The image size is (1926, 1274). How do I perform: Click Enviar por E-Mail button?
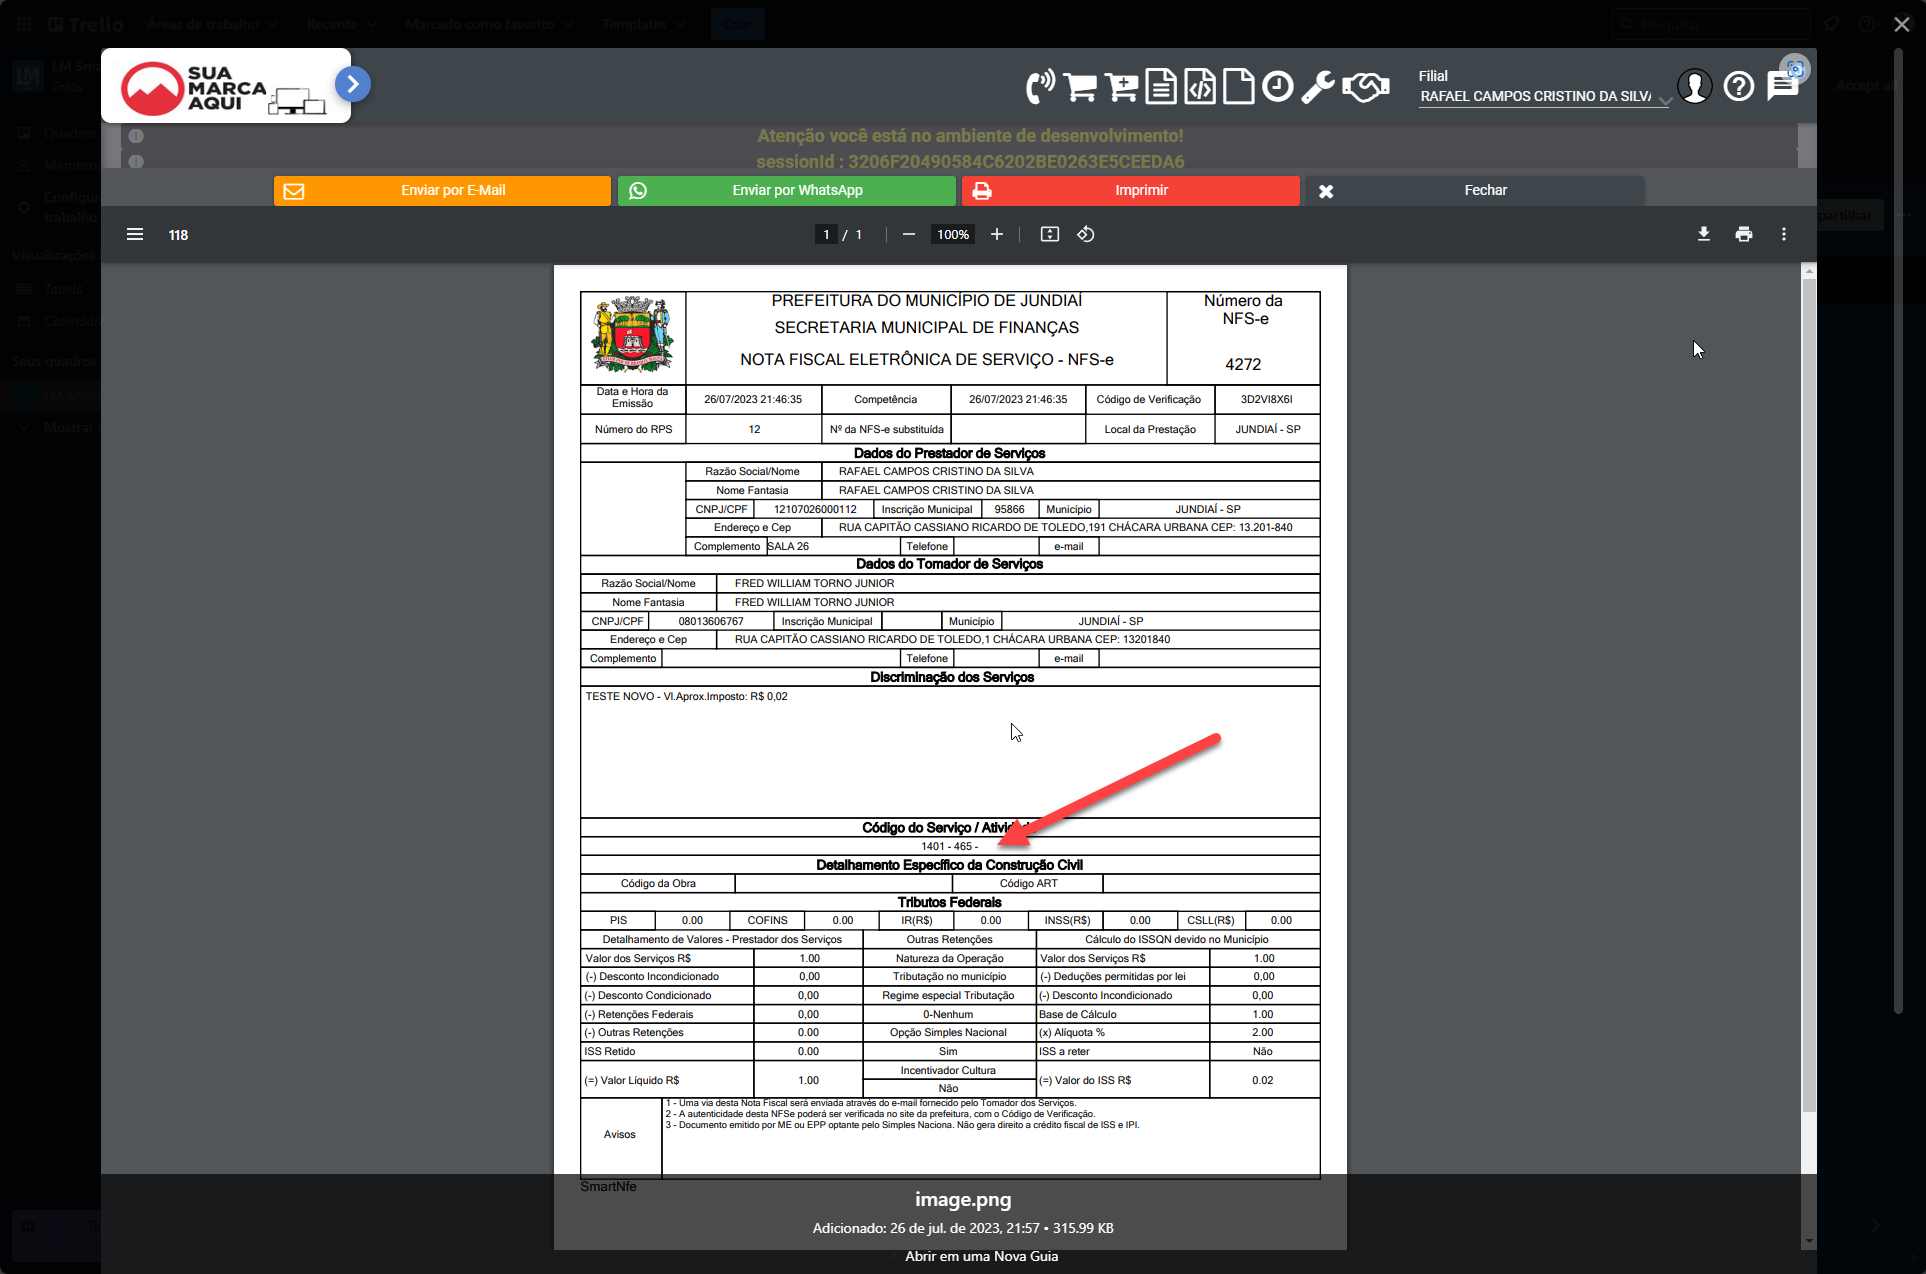(x=442, y=190)
